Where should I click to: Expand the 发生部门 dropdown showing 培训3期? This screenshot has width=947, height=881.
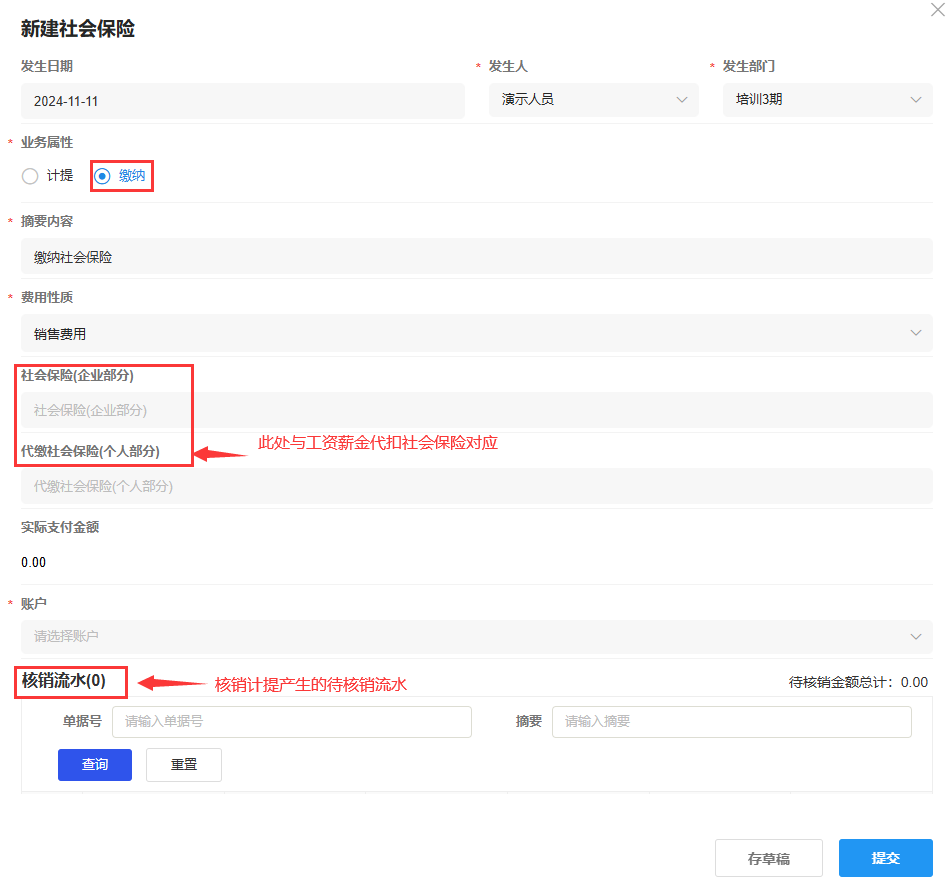[827, 100]
